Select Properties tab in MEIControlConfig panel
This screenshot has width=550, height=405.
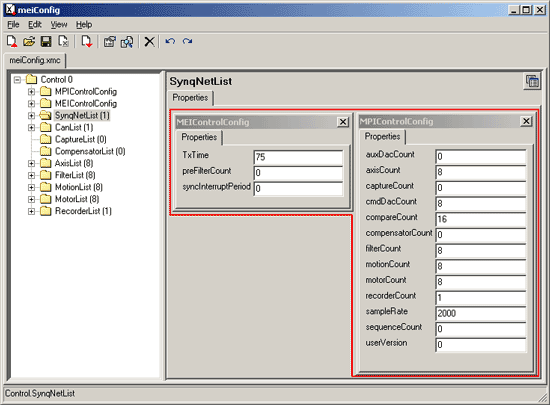(199, 137)
